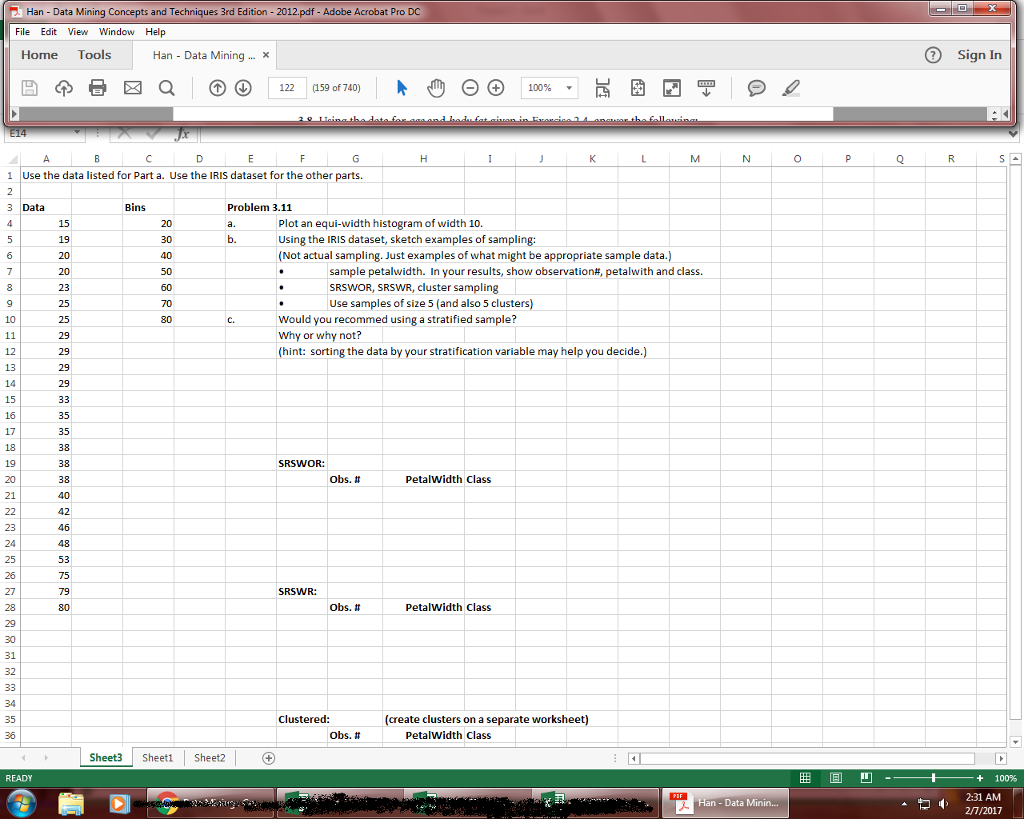Open the Windows Start button
Viewport: 1024px width, 819px height.
tap(20, 803)
